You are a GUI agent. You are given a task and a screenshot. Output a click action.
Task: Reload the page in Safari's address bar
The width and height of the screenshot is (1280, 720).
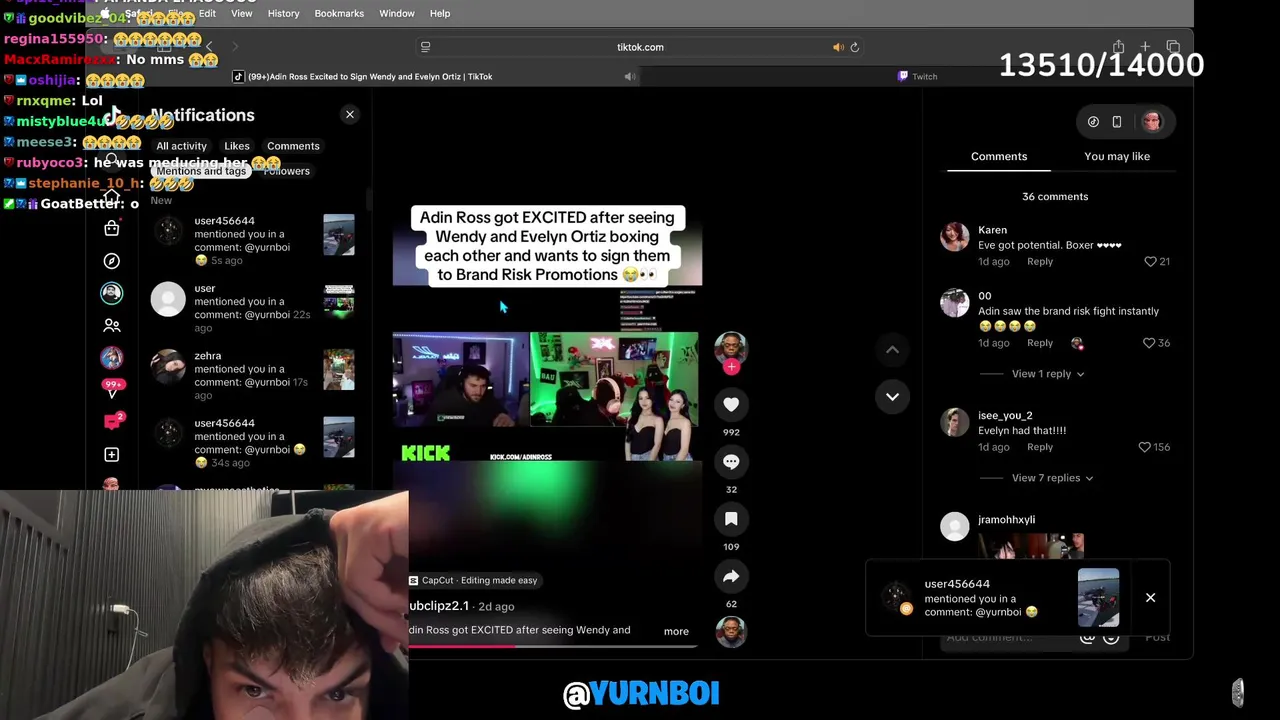pos(854,47)
